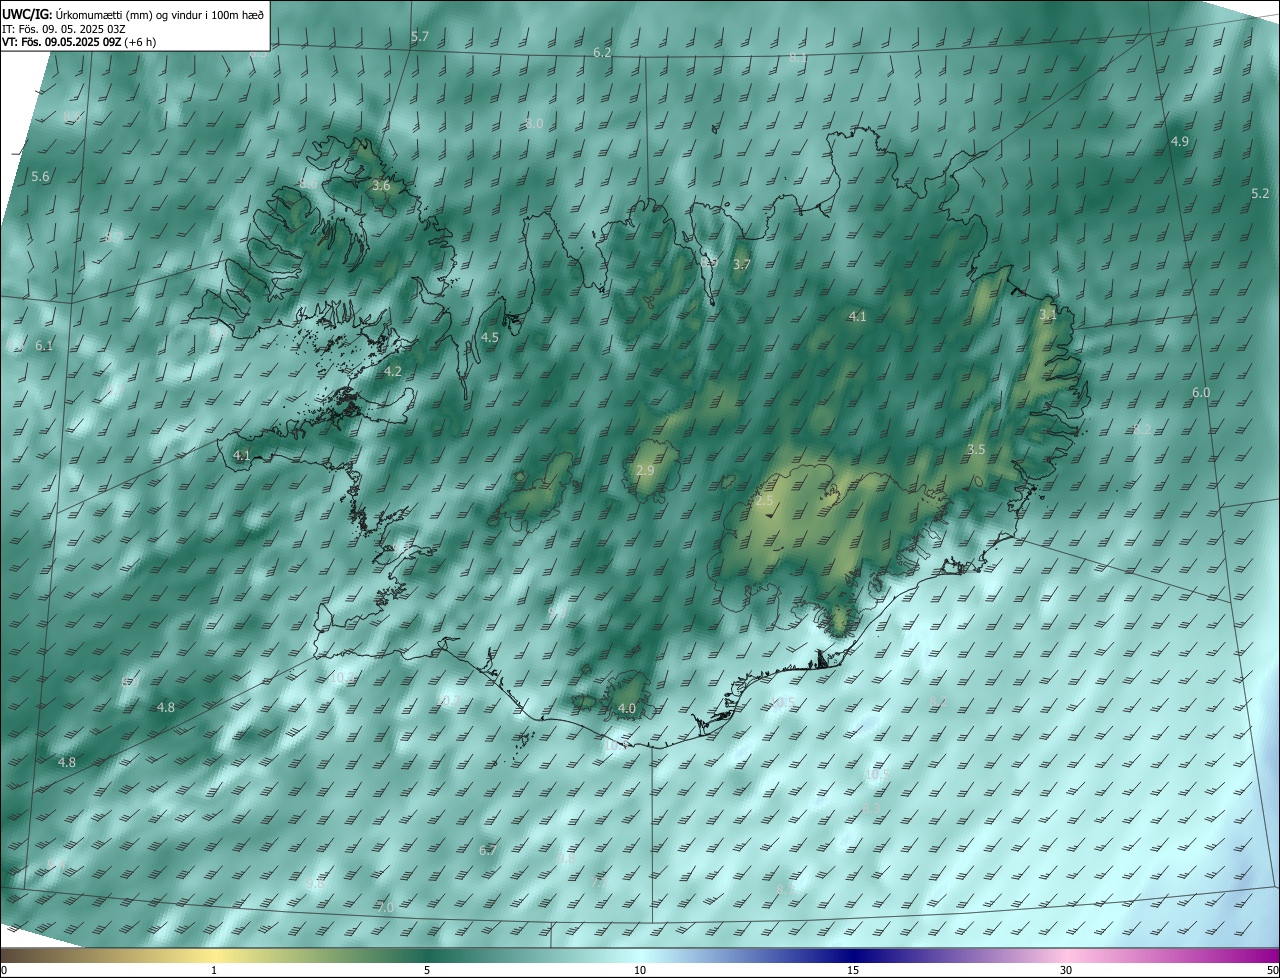Screen dimensions: 1280x978
Task: Click the 6.2 value label on the map
Action: 602,52
